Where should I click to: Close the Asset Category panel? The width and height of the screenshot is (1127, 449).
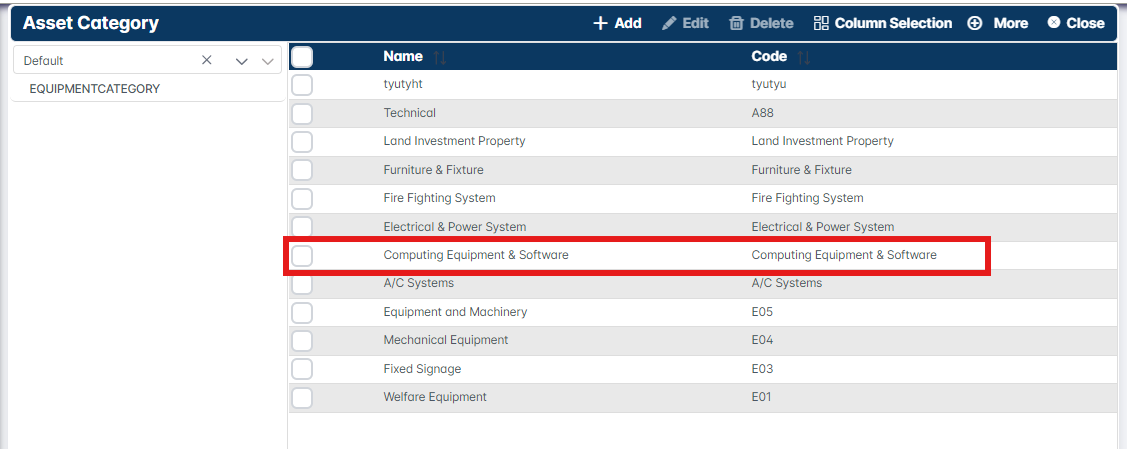pyautogui.click(x=1076, y=24)
